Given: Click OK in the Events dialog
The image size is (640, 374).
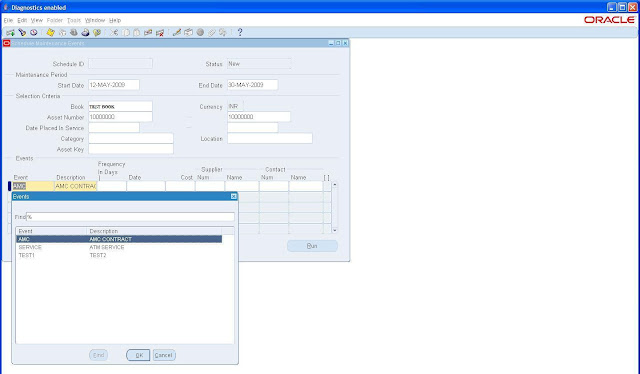Looking at the screenshot, I should (x=138, y=355).
